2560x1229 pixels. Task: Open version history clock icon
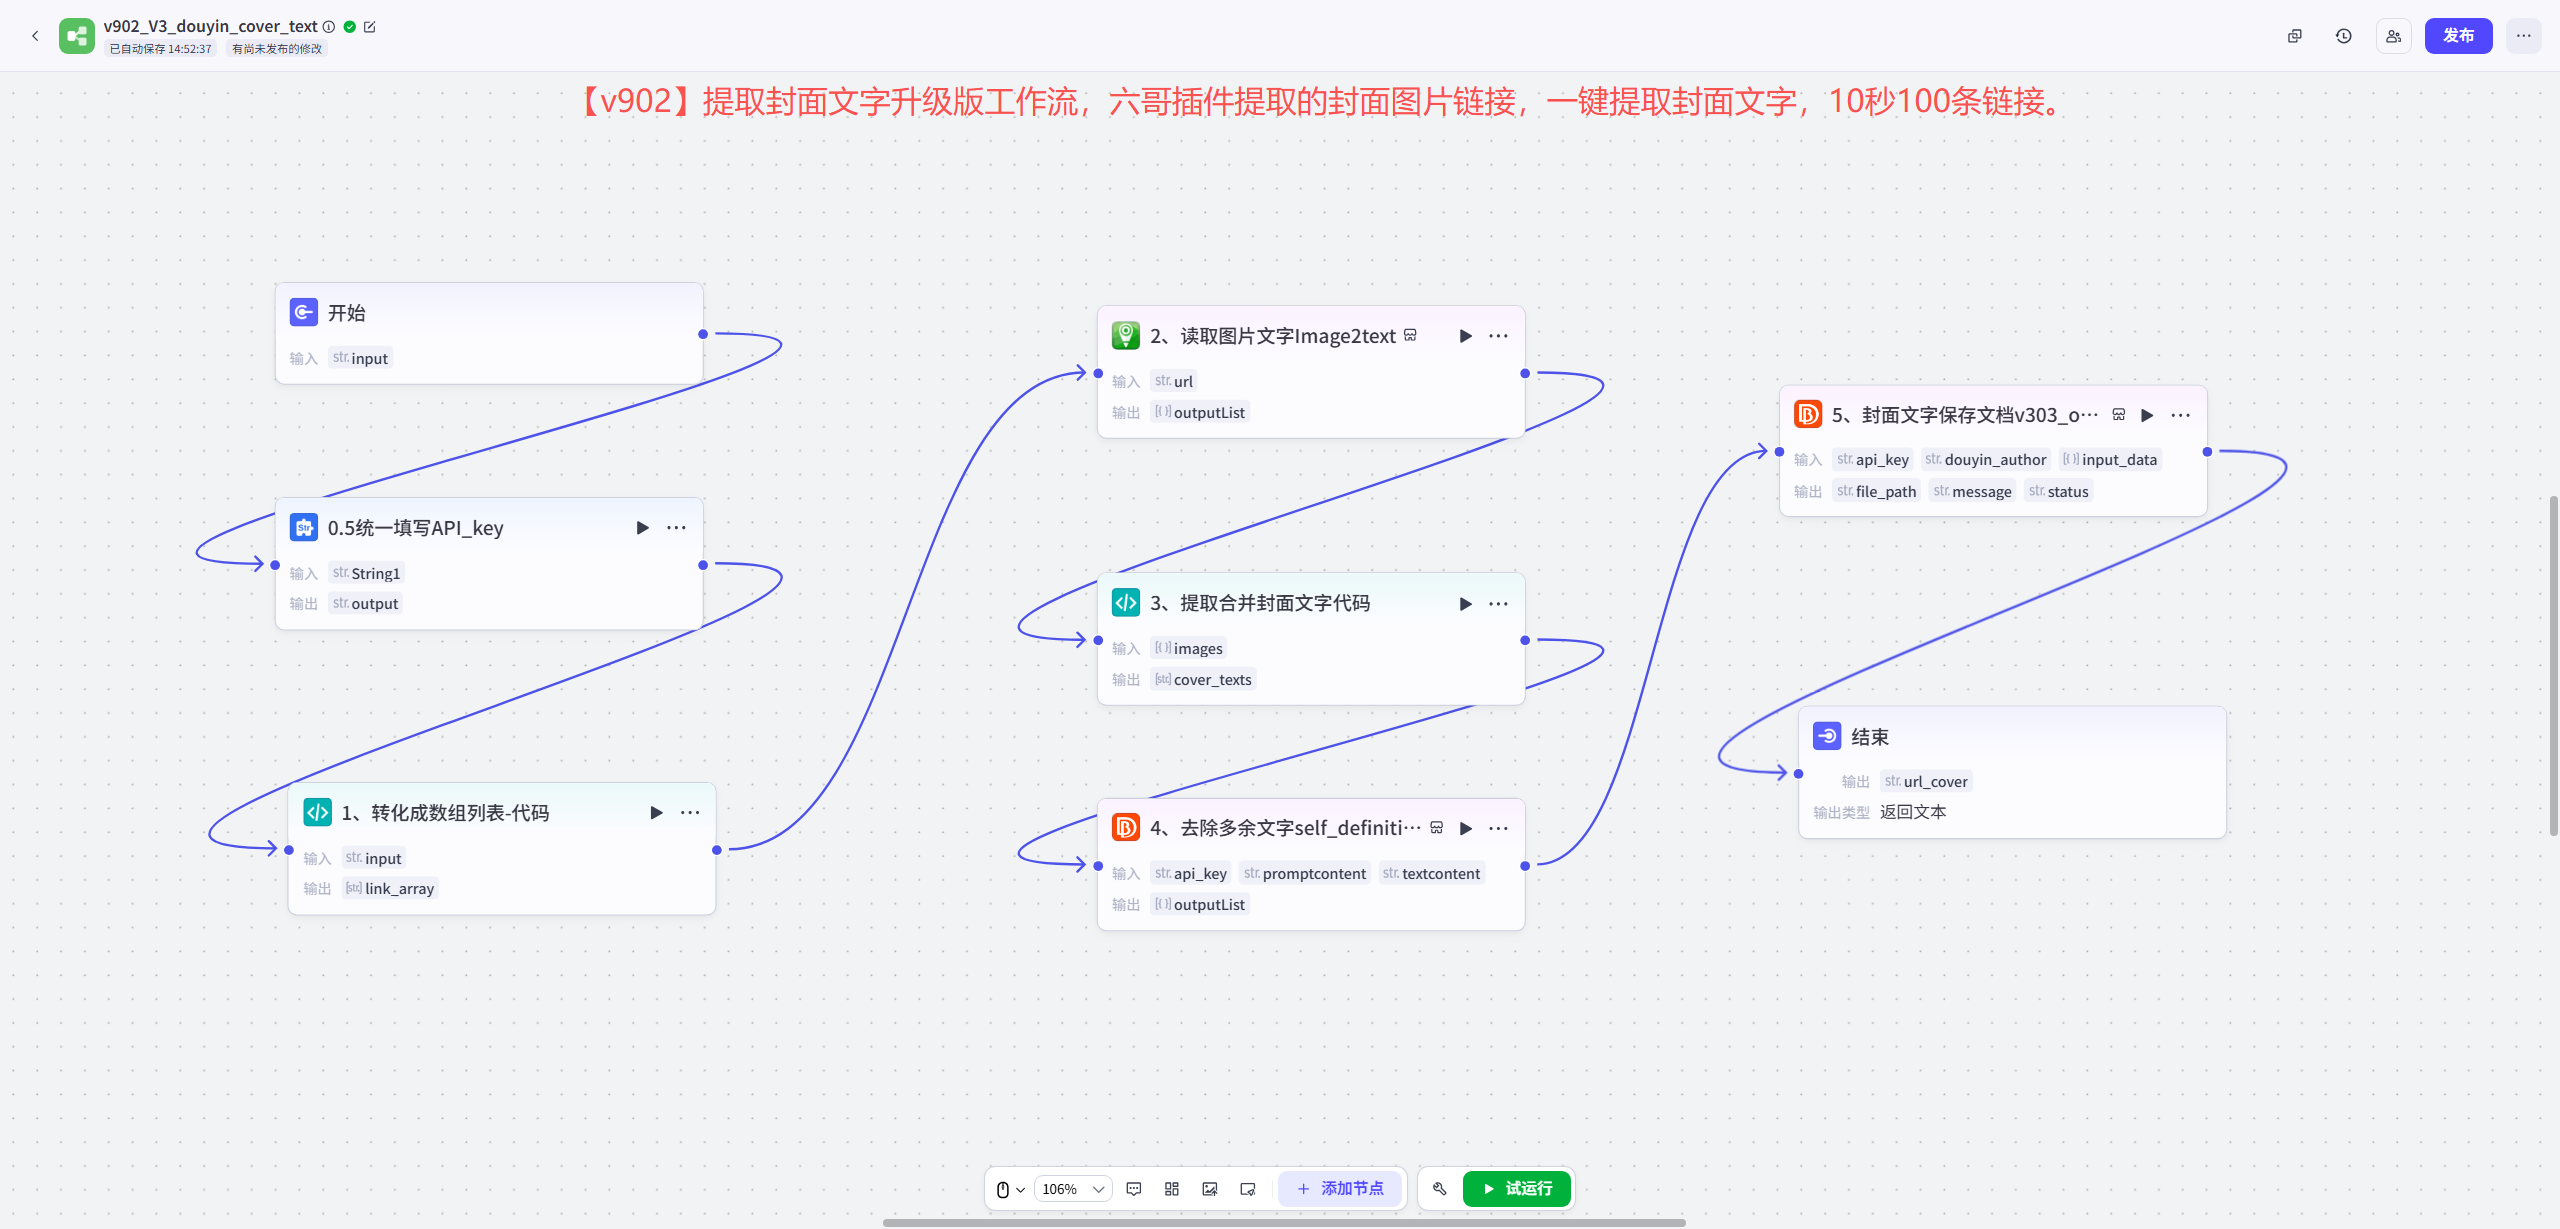[x=2344, y=36]
